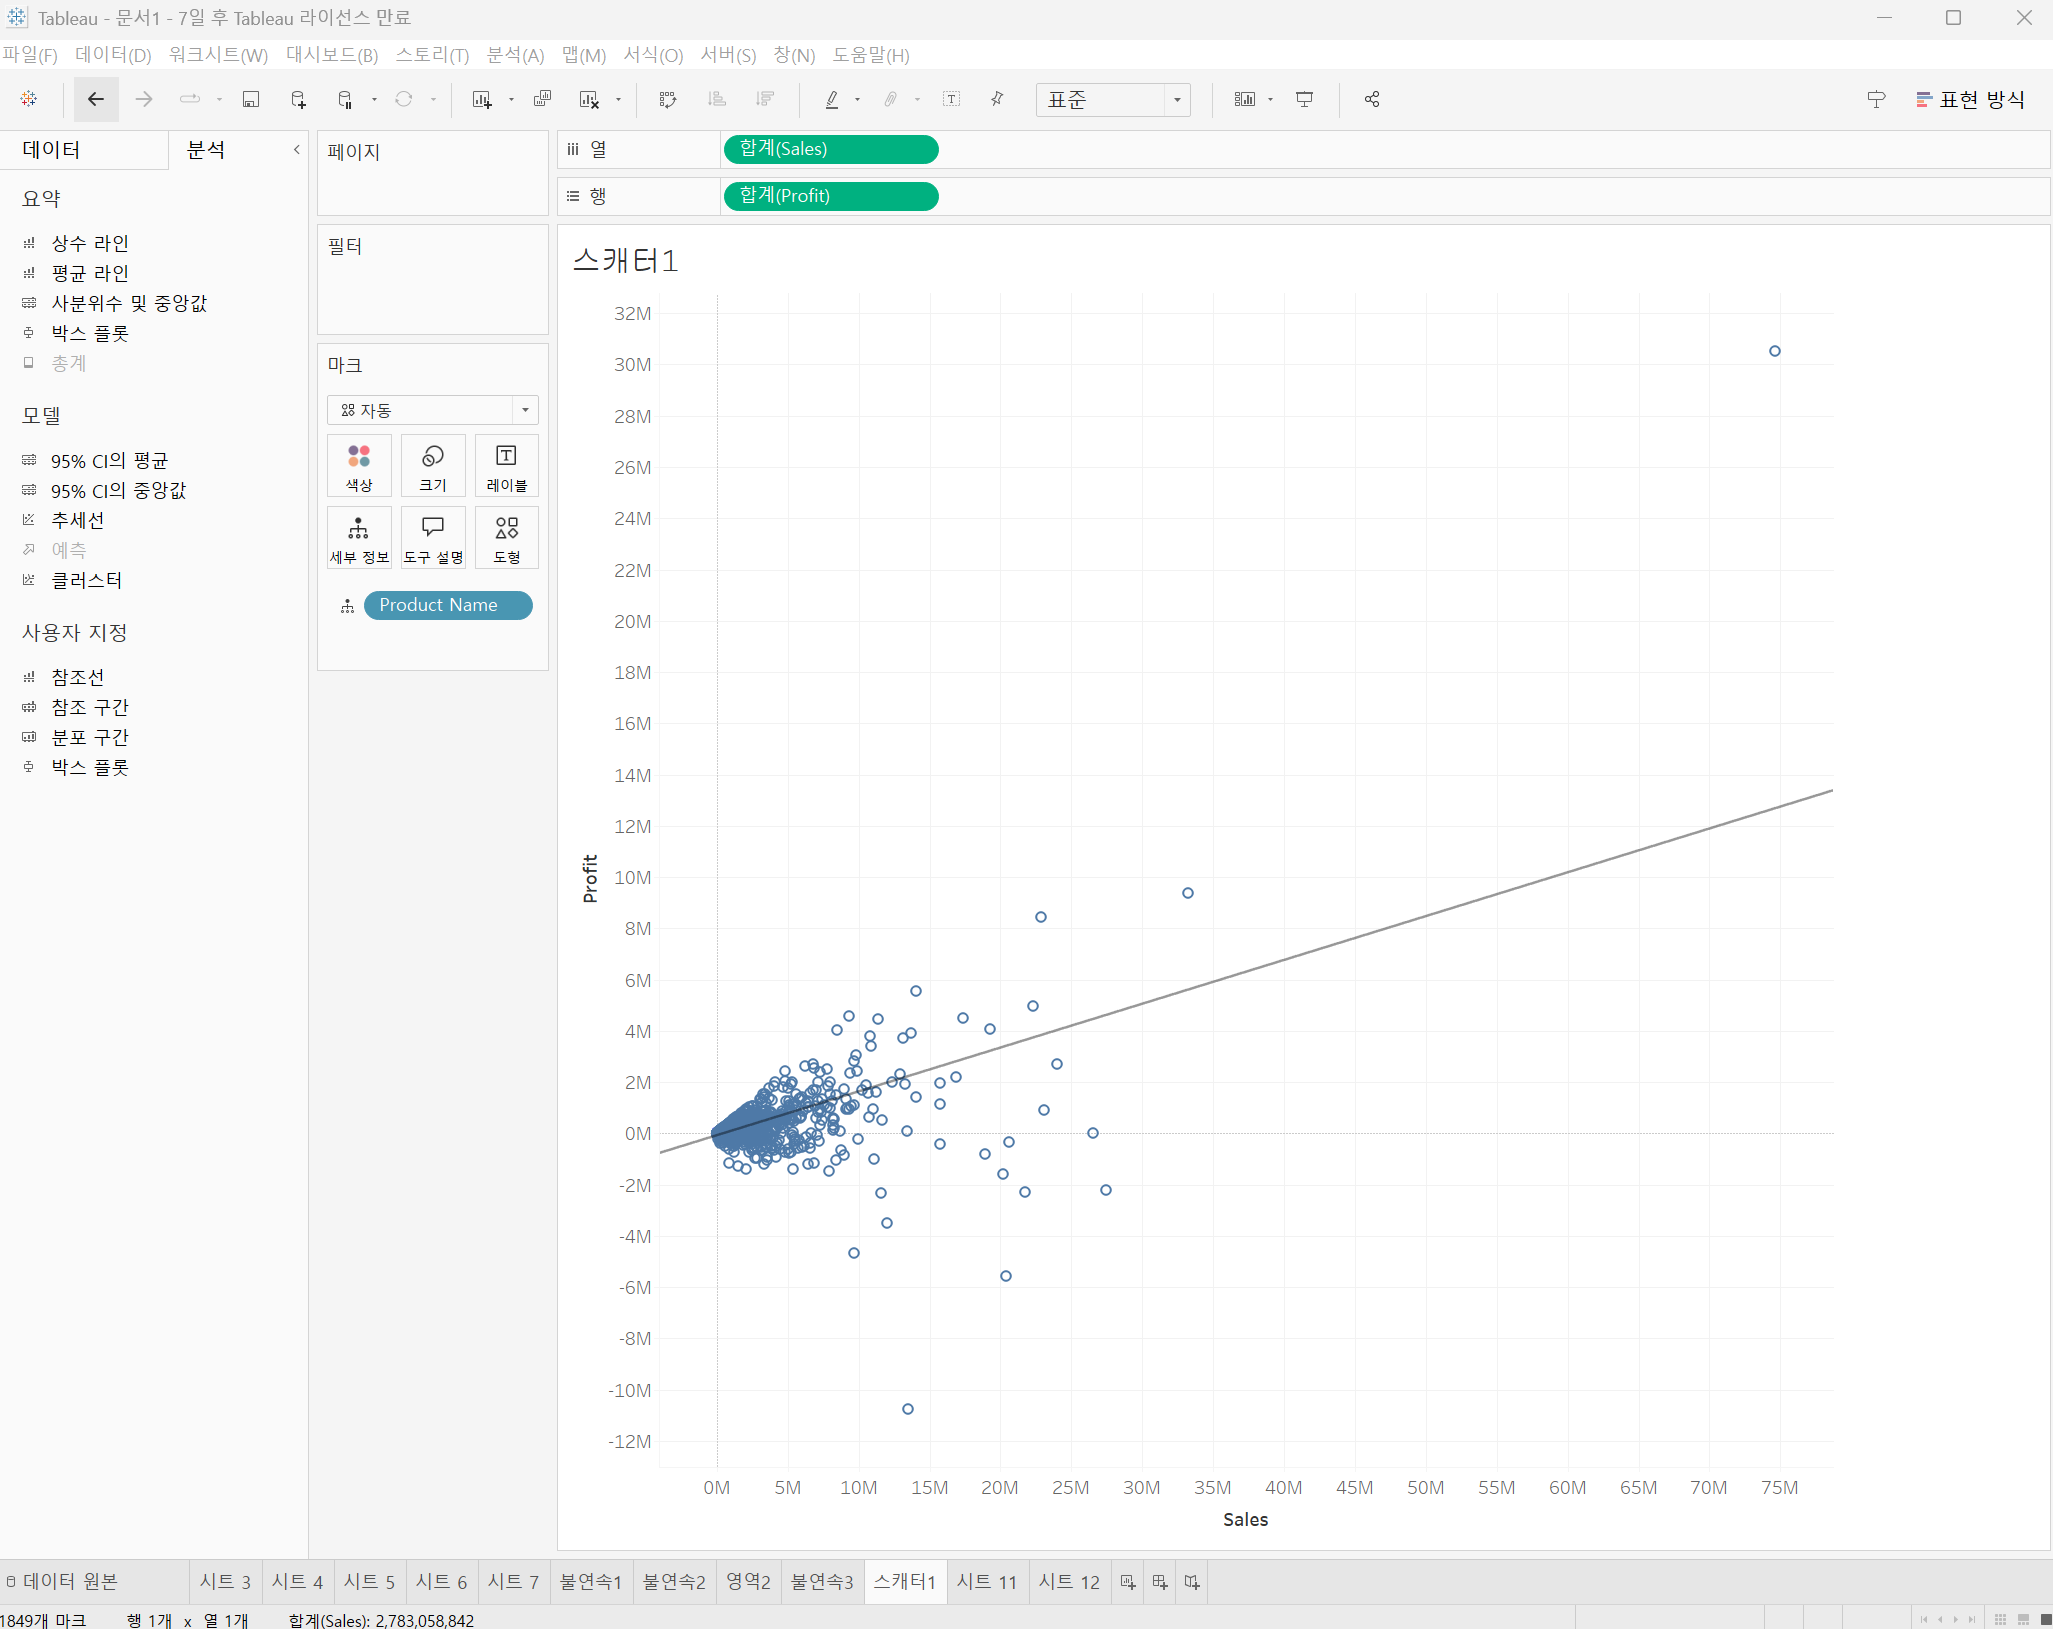
Task: Click the presentation mode icon
Action: [x=1304, y=99]
